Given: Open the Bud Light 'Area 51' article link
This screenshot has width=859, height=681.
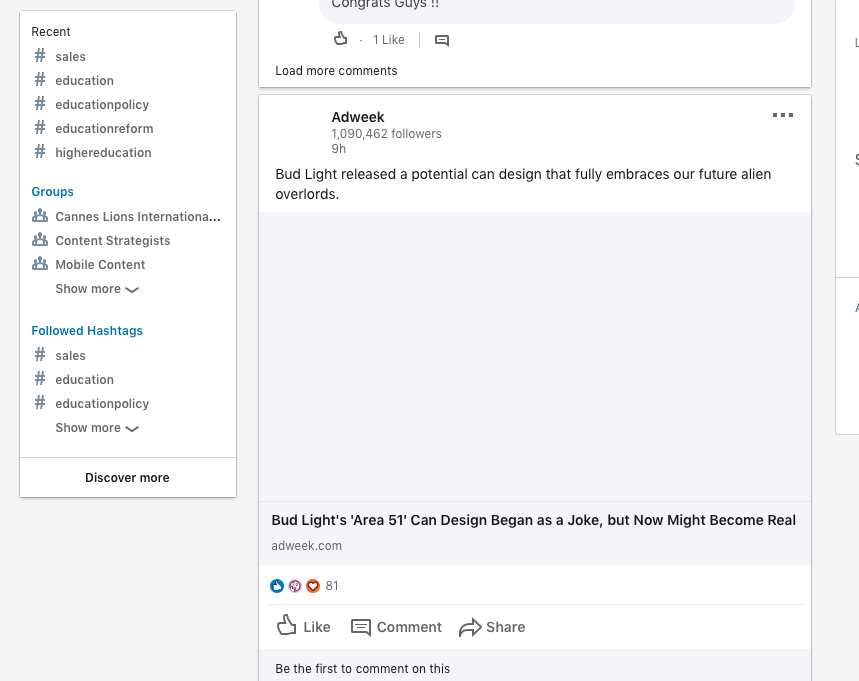Looking at the screenshot, I should (533, 520).
